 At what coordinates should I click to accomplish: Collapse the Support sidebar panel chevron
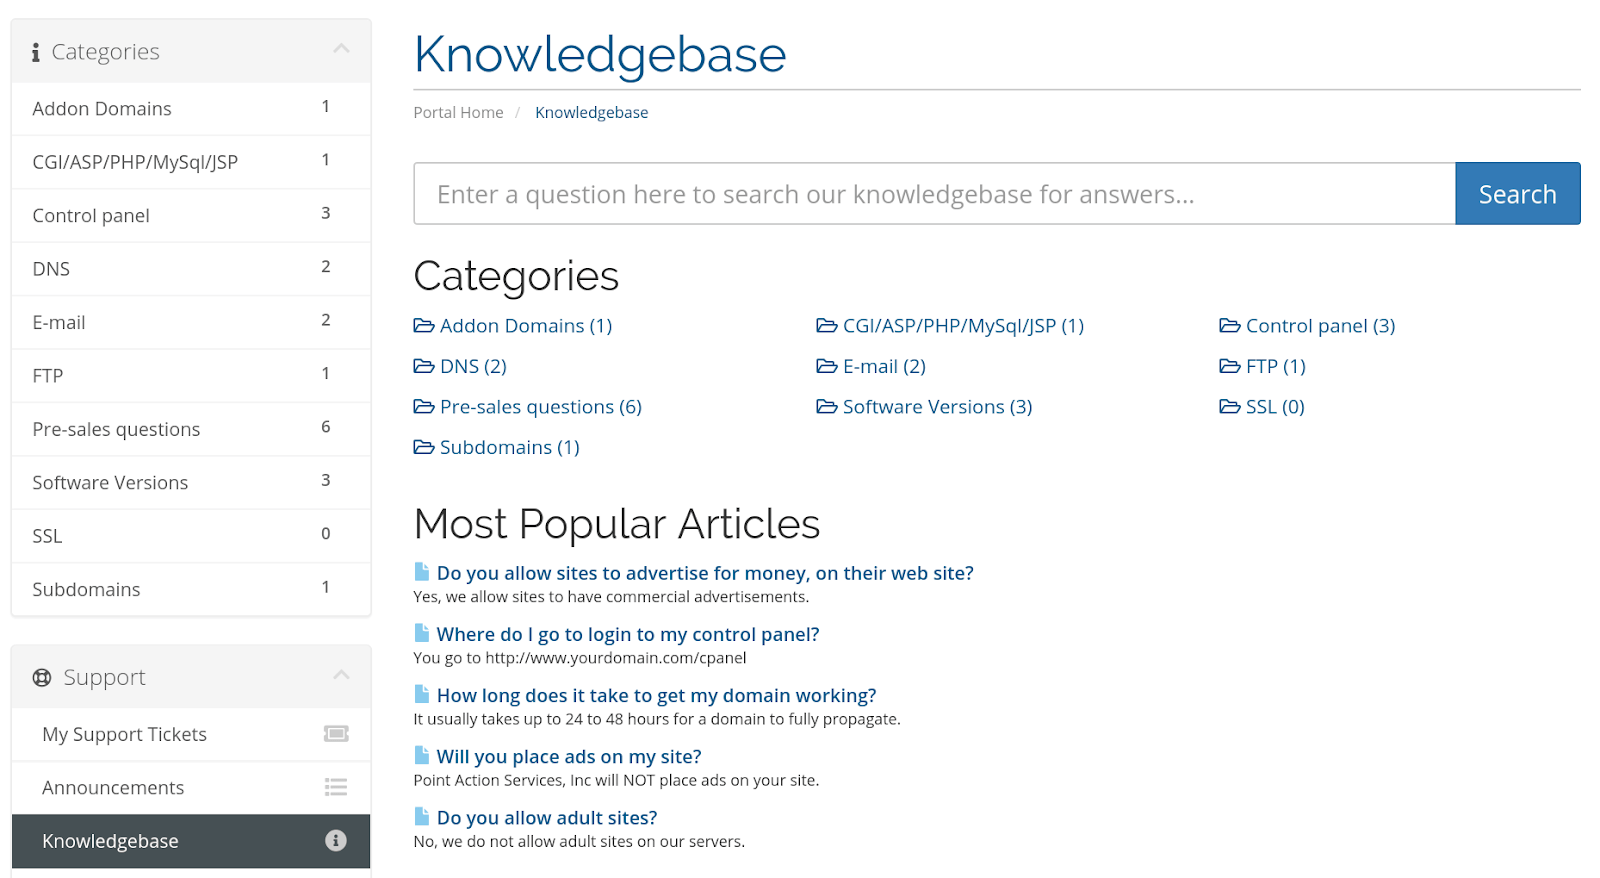click(341, 675)
